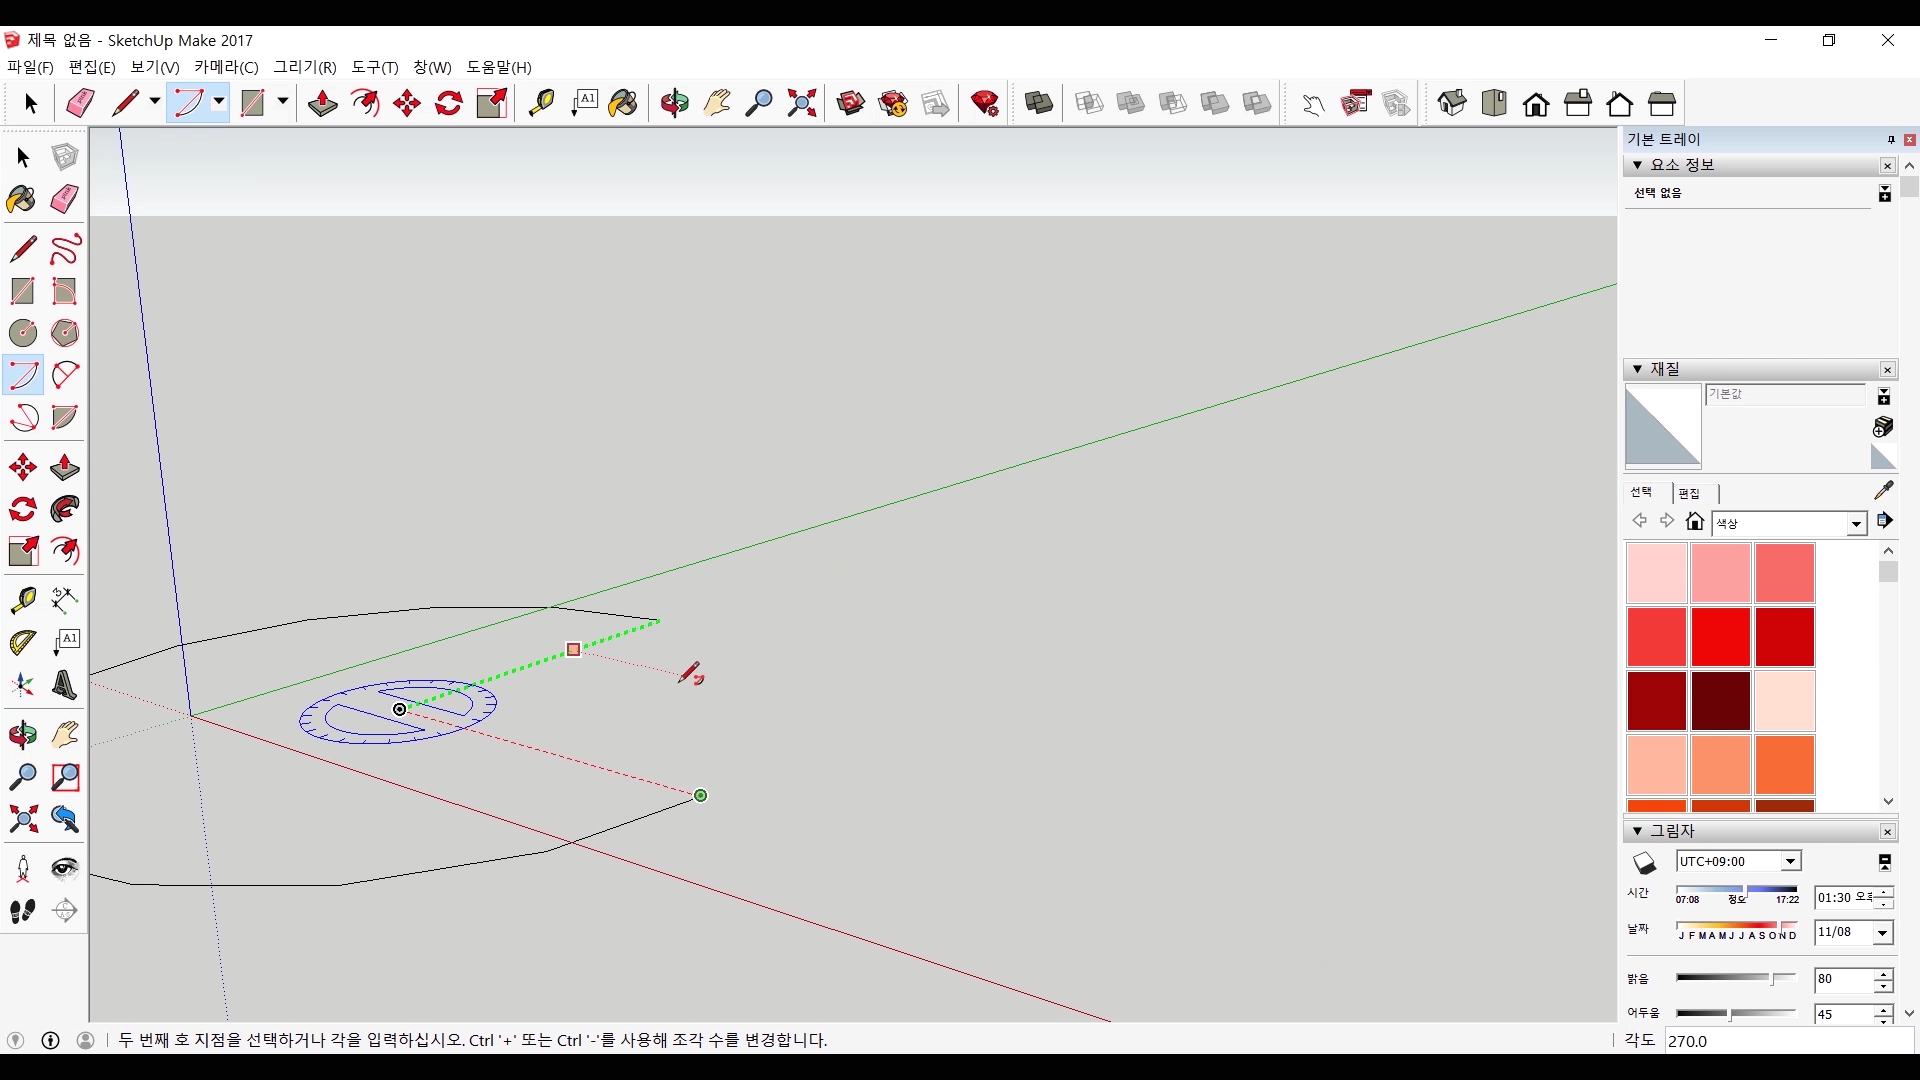Screen dimensions: 1920x1080
Task: Select the Push/Pull tool in top toolbar
Action: [x=322, y=103]
